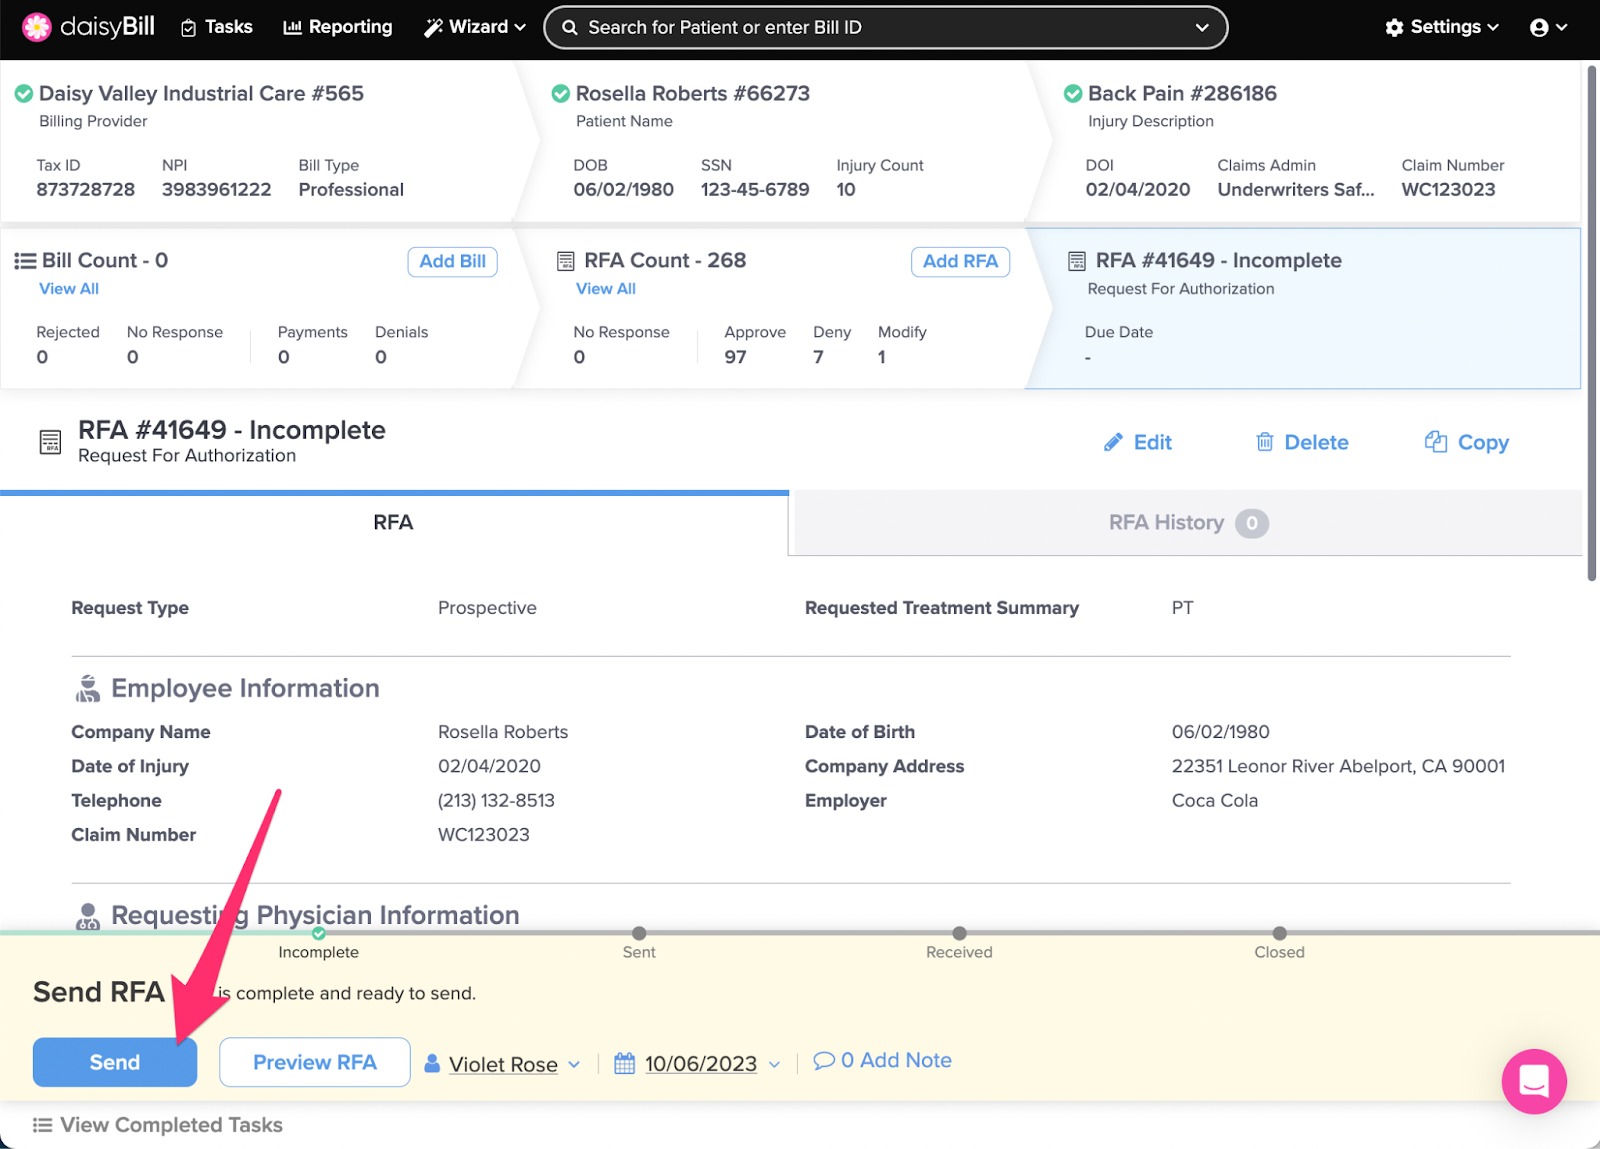Screen dimensions: 1600x1149
Task: Expand the Wizard dropdown
Action: [475, 27]
